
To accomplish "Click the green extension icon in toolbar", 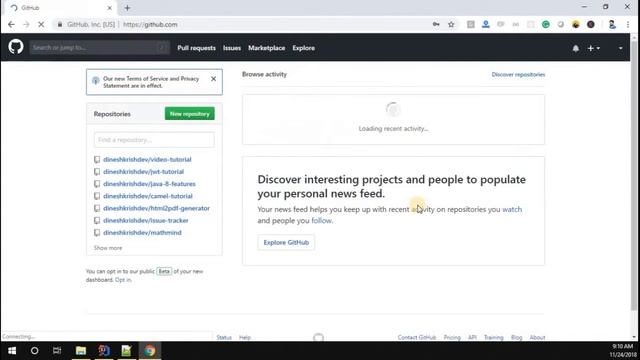I will (546, 24).
